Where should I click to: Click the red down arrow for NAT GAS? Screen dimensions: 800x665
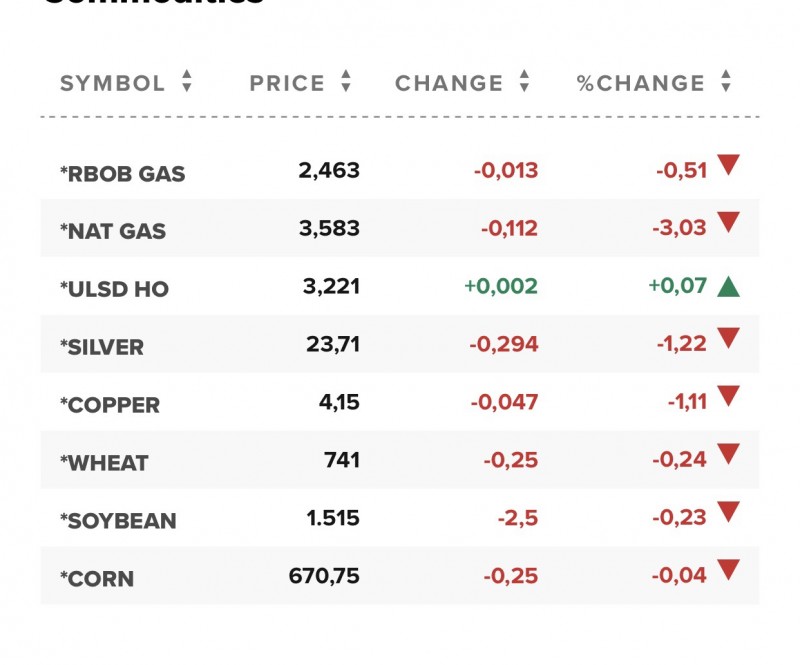(728, 224)
